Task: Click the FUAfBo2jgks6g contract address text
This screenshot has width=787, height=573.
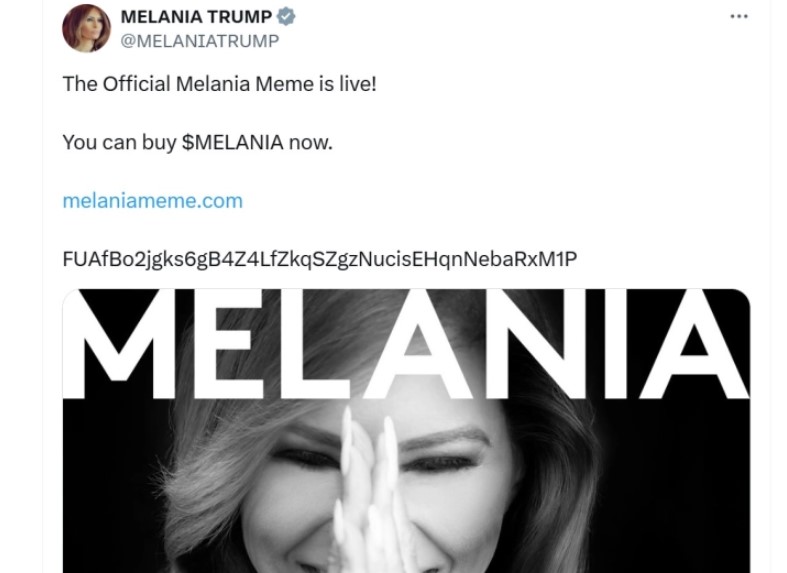Action: (319, 259)
